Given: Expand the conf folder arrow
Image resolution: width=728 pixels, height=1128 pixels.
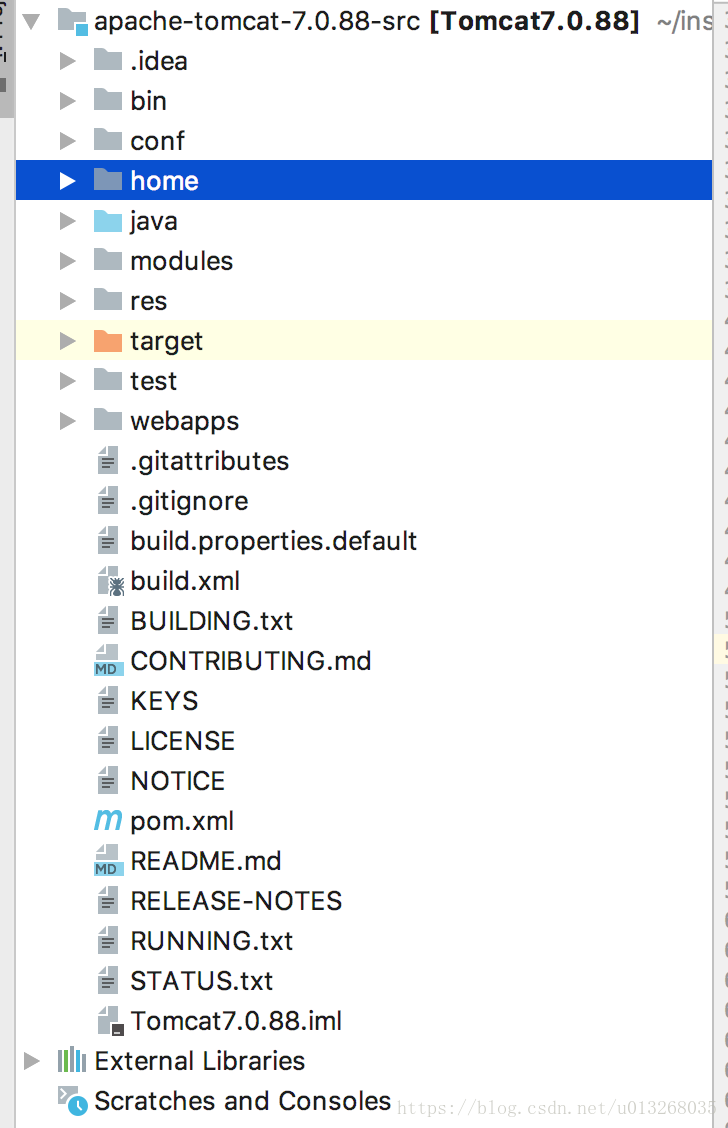Looking at the screenshot, I should (68, 141).
